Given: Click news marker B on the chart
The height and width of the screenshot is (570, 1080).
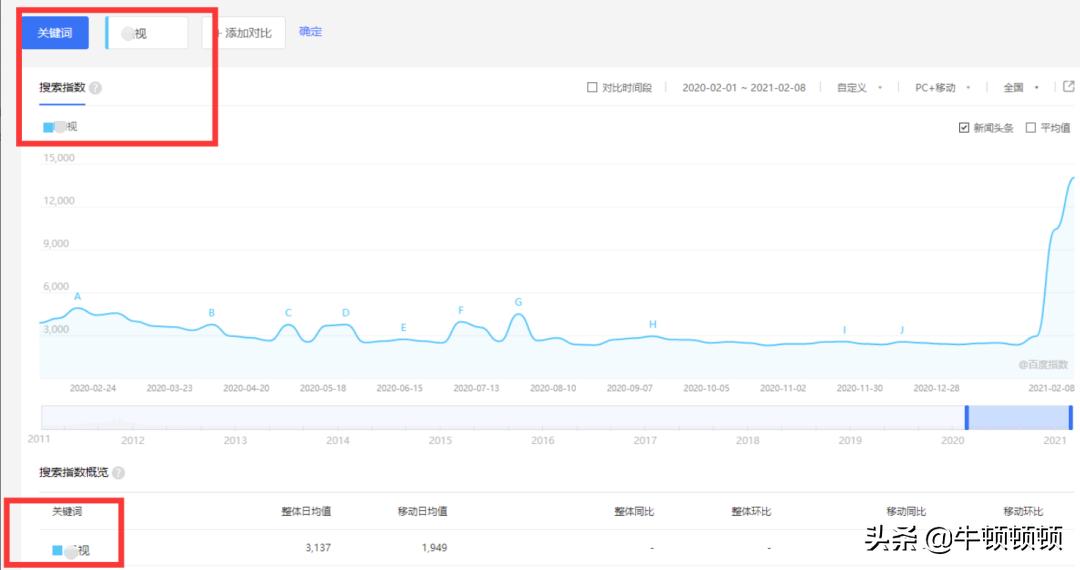Looking at the screenshot, I should (211, 313).
